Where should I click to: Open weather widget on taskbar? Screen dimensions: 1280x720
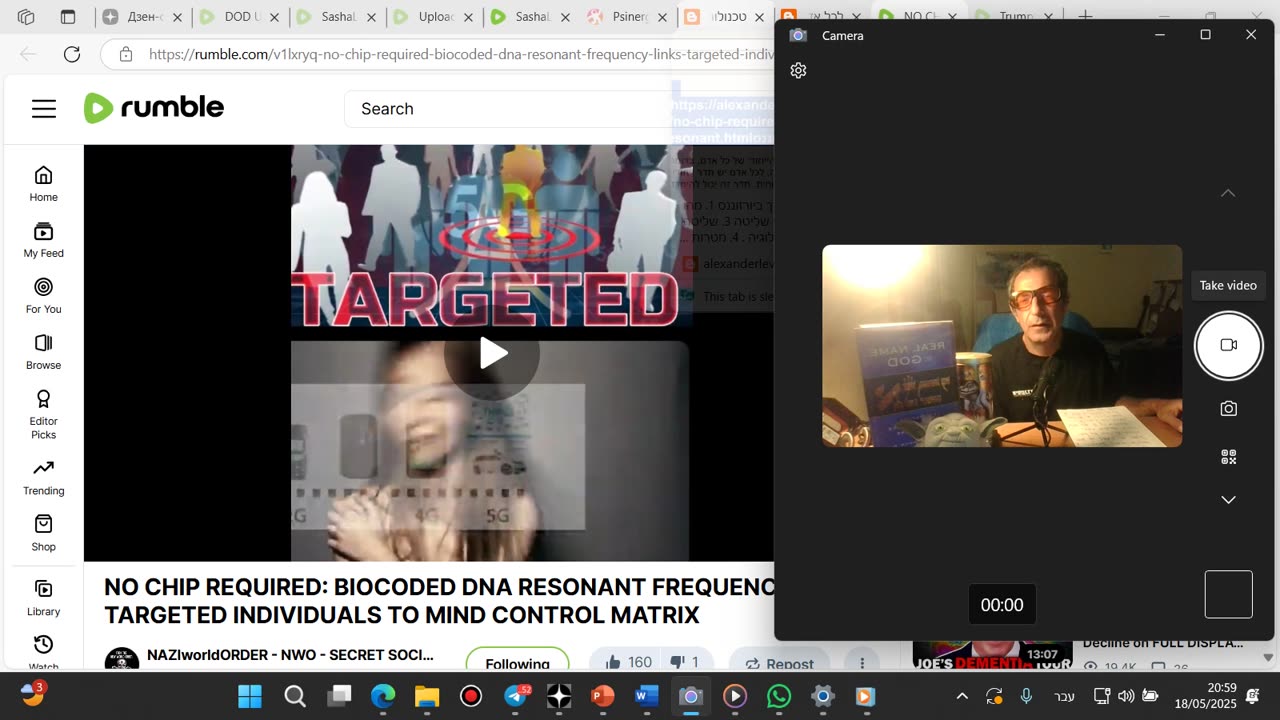click(x=32, y=695)
